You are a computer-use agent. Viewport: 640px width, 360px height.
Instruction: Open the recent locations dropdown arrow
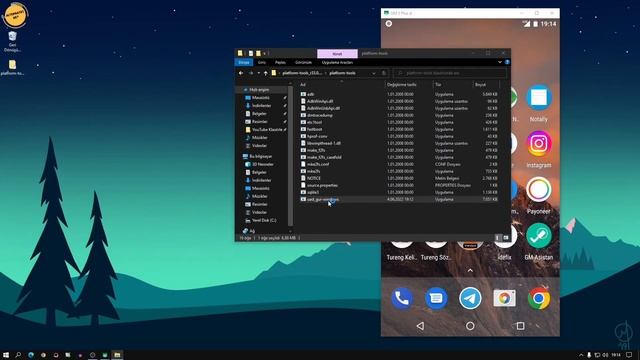258,73
